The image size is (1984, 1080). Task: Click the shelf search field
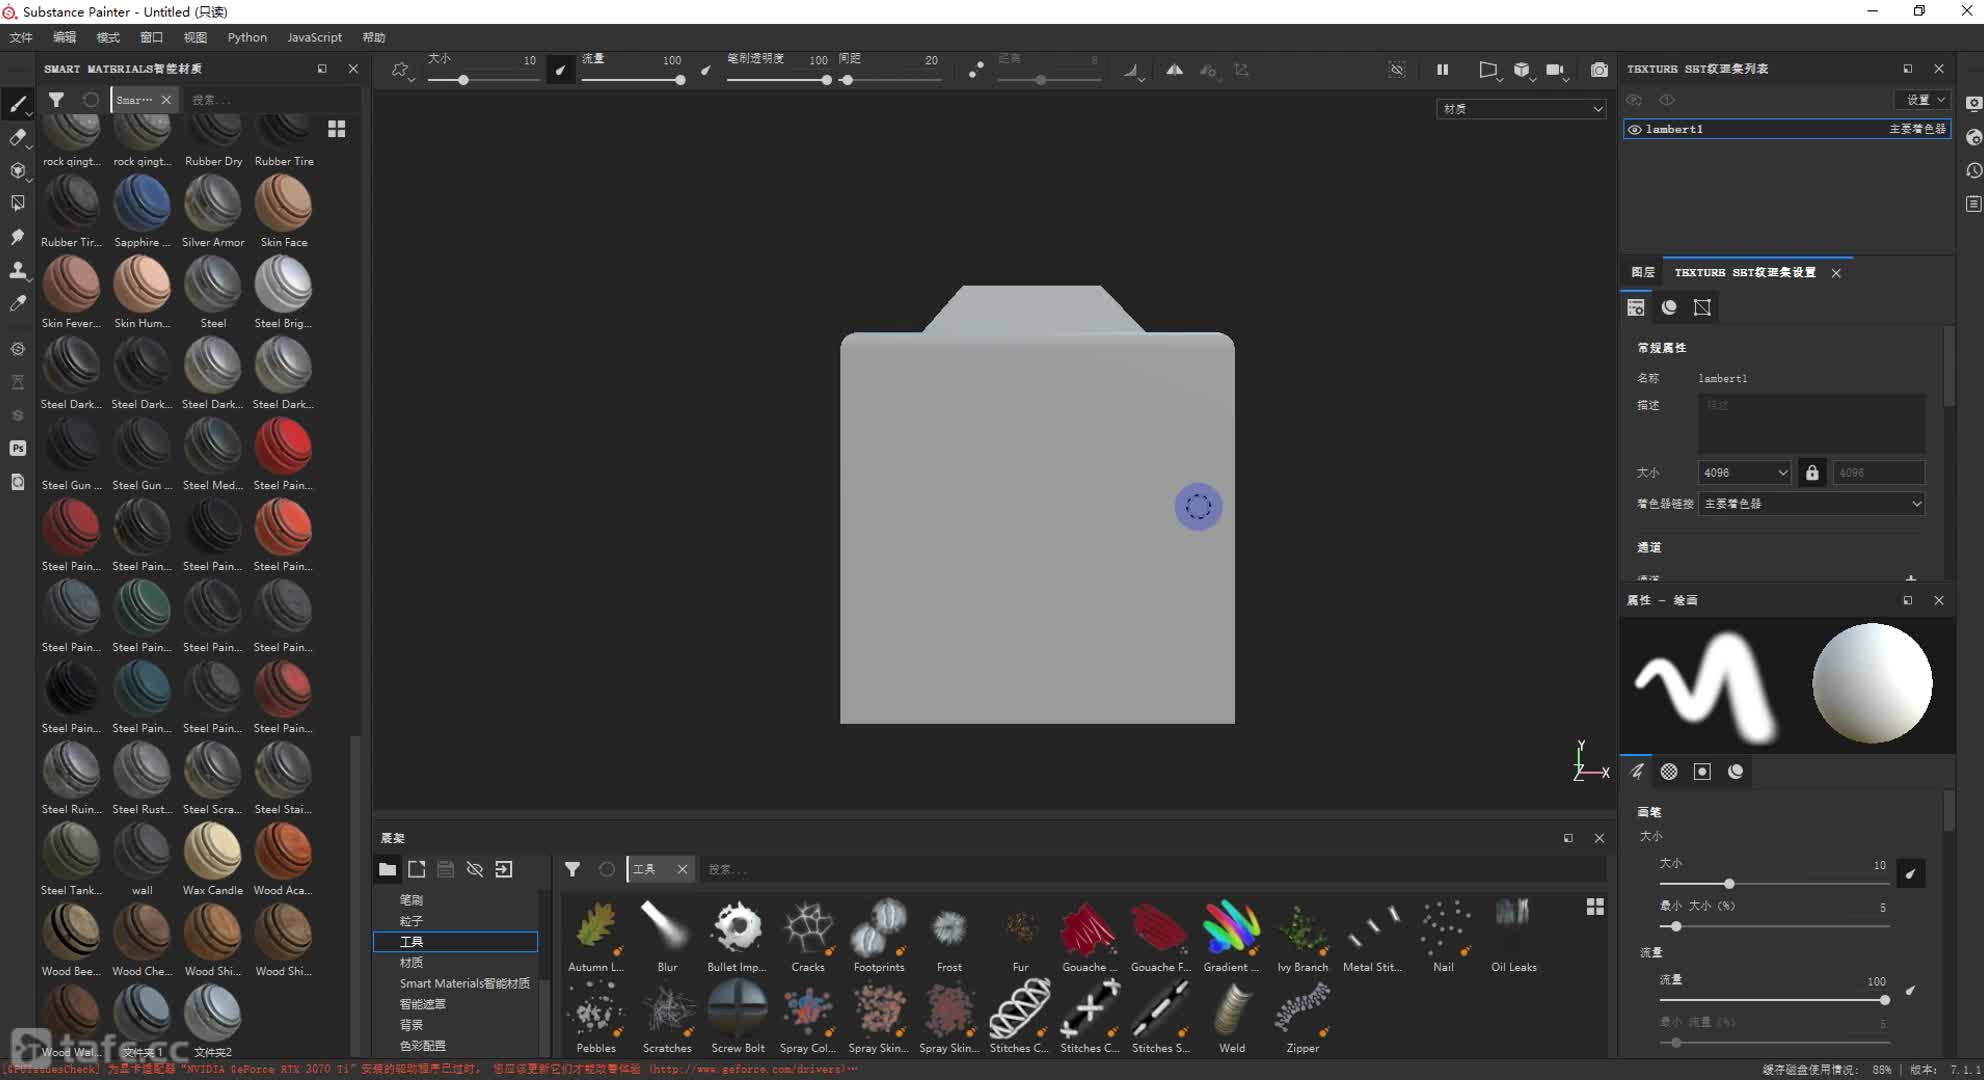(1150, 869)
